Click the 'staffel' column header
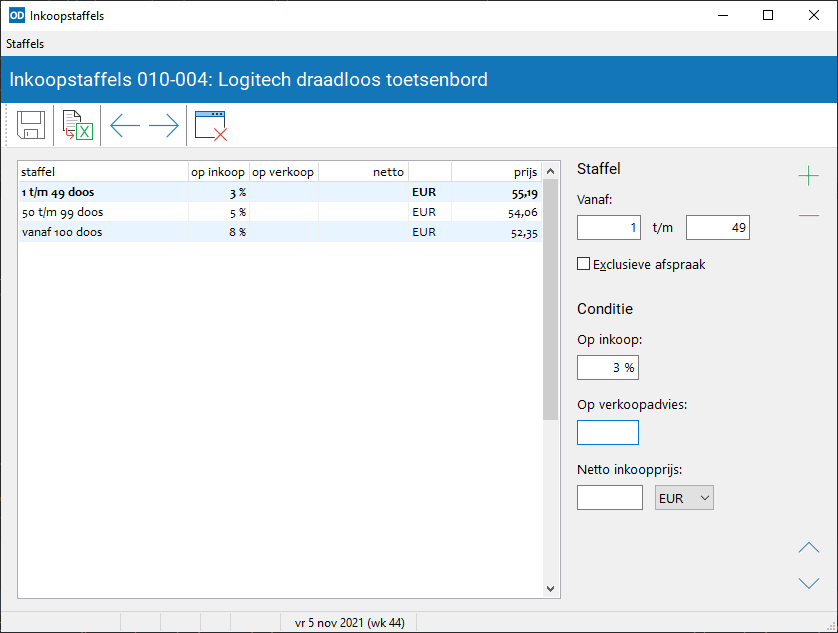Viewport: 838px width, 633px height. click(103, 172)
